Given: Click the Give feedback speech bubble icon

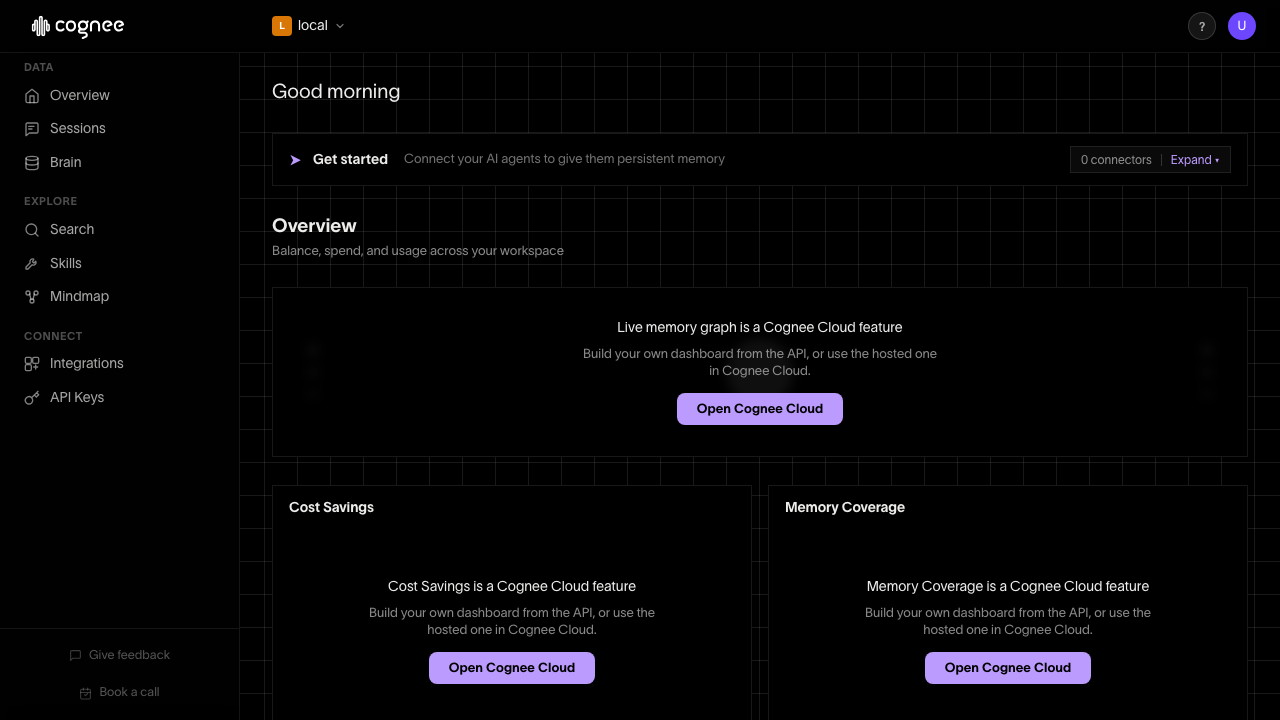Looking at the screenshot, I should [x=75, y=656].
